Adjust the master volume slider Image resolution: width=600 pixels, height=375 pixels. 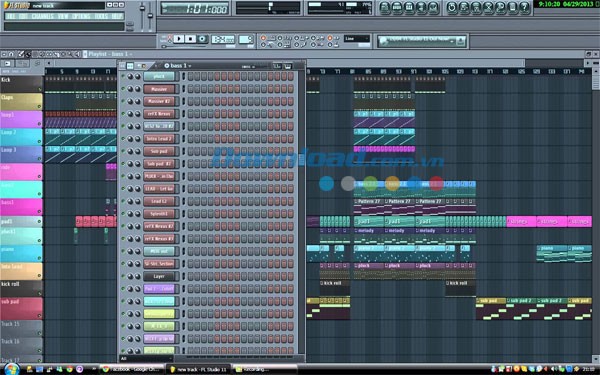coord(142,8)
